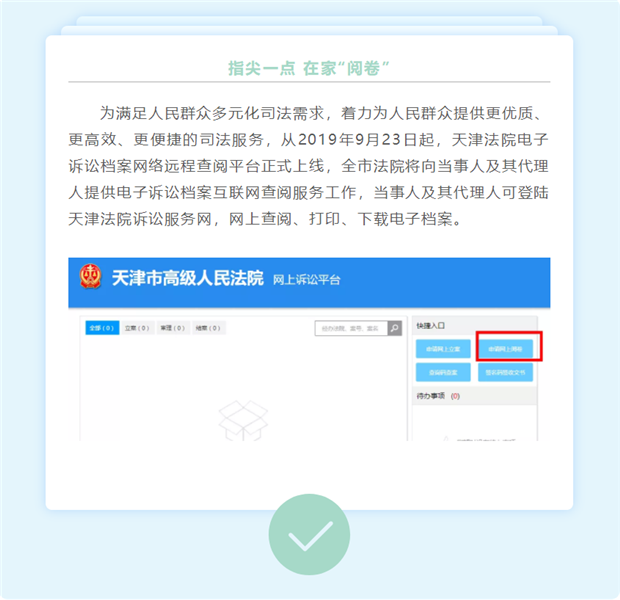Go to the 结案 (0) tab
The image size is (620, 600).
208,328
